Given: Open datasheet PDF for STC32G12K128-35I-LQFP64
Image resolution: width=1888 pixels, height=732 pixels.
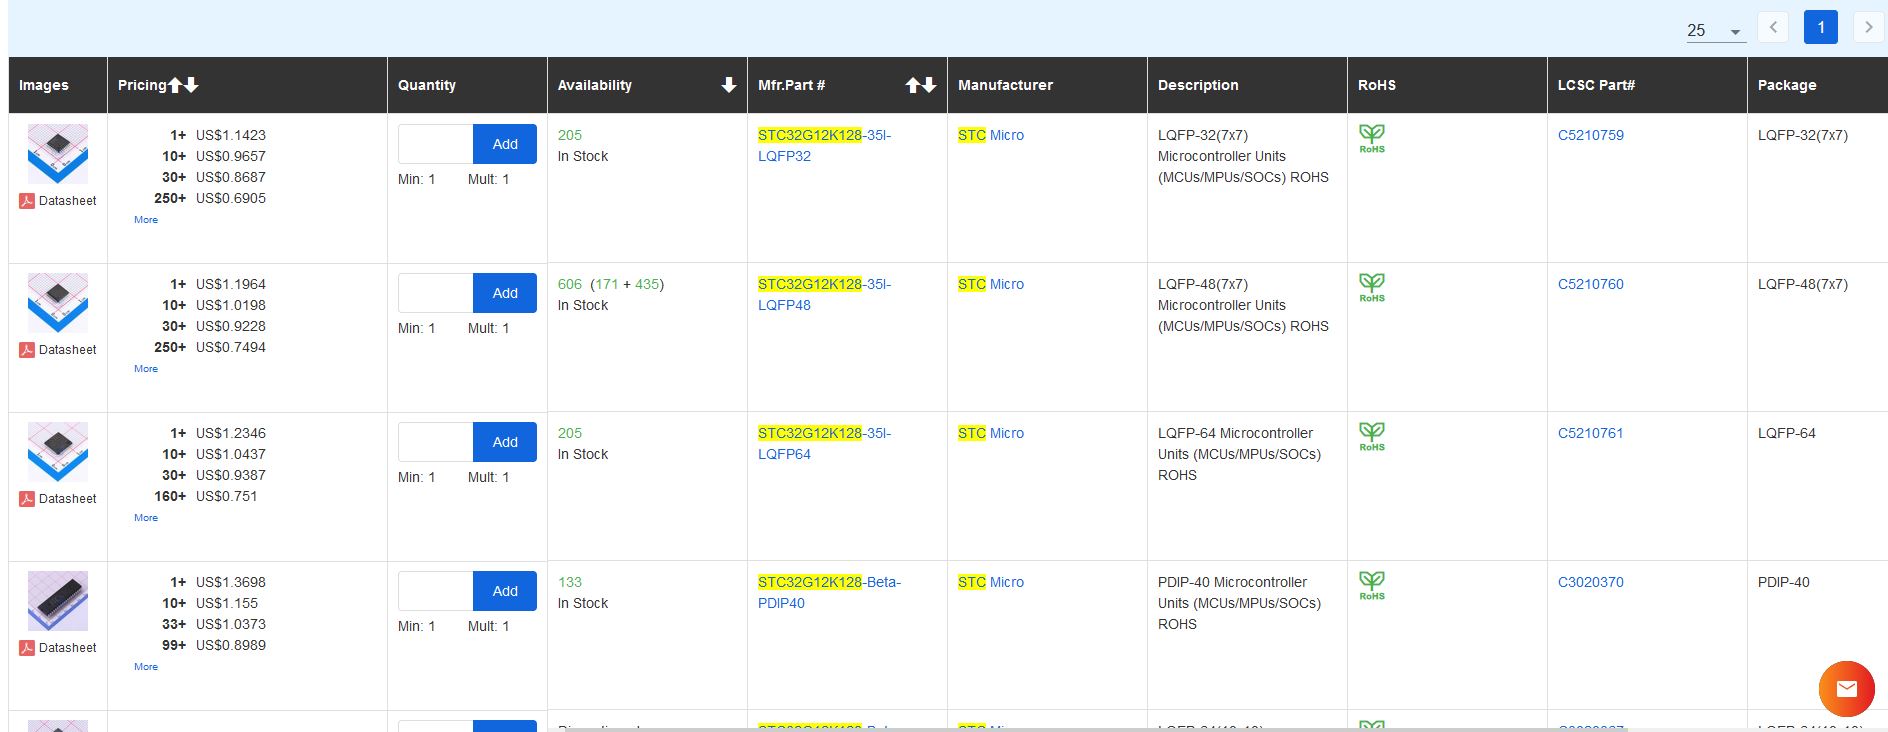Looking at the screenshot, I should (x=58, y=499).
